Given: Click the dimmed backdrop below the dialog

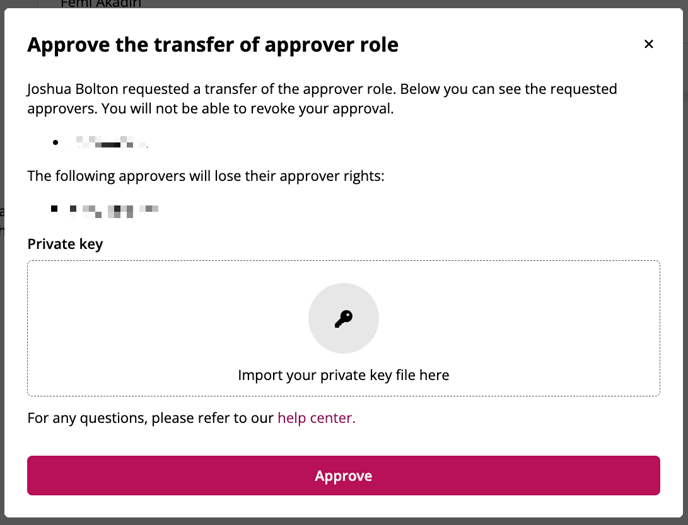Looking at the screenshot, I should [x=344, y=521].
